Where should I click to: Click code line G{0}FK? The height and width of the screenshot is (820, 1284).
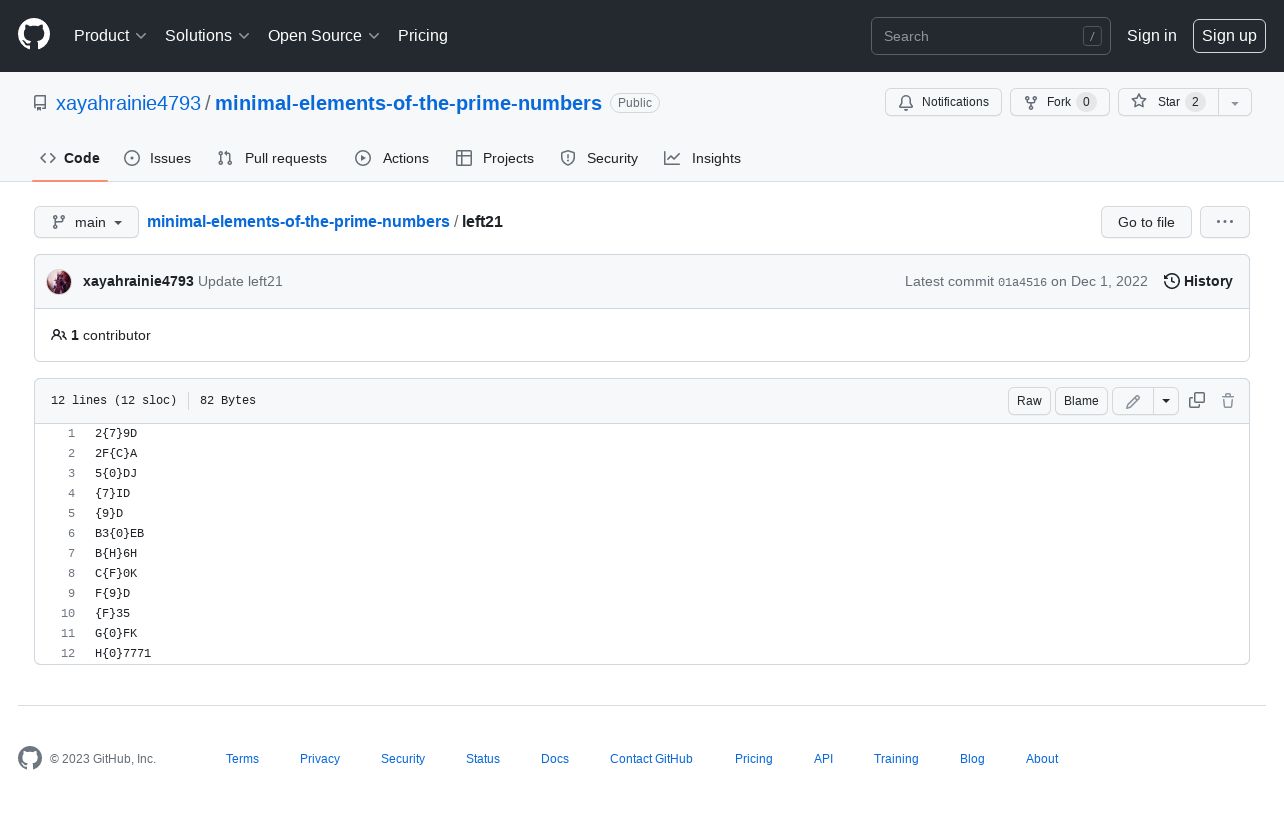pos(116,634)
